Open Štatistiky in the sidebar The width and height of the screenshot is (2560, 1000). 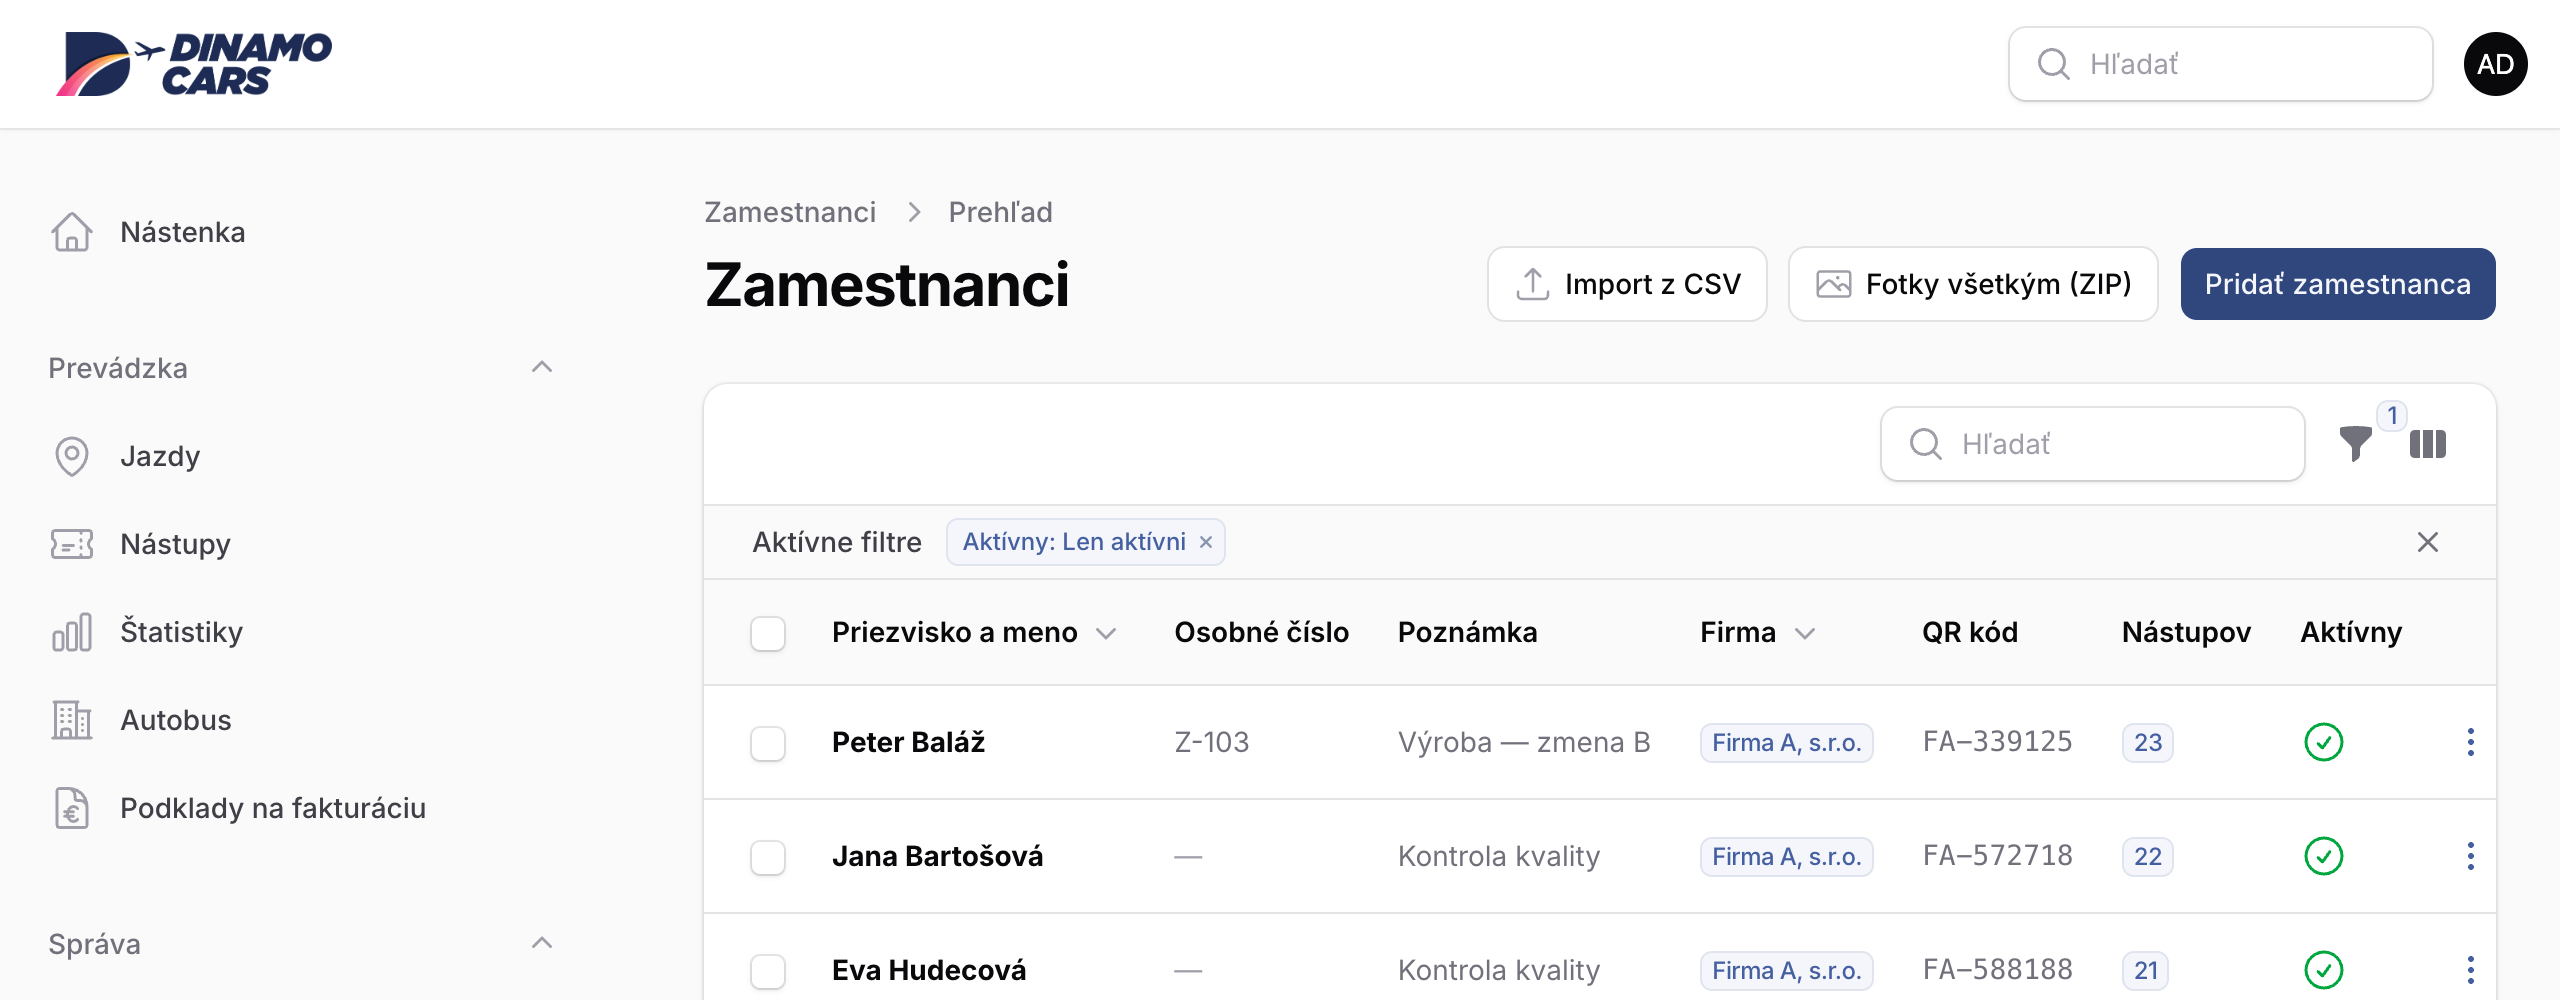[181, 632]
